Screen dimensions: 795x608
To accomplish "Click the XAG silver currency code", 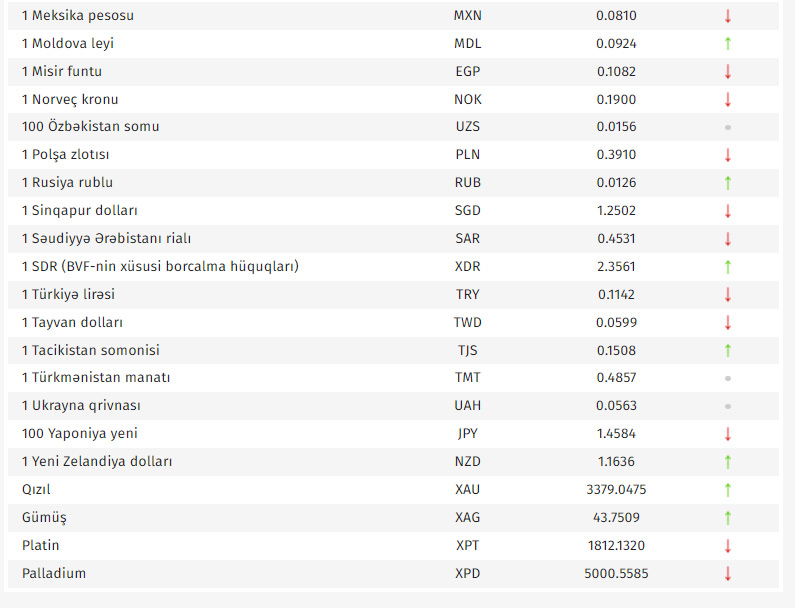I will (467, 518).
